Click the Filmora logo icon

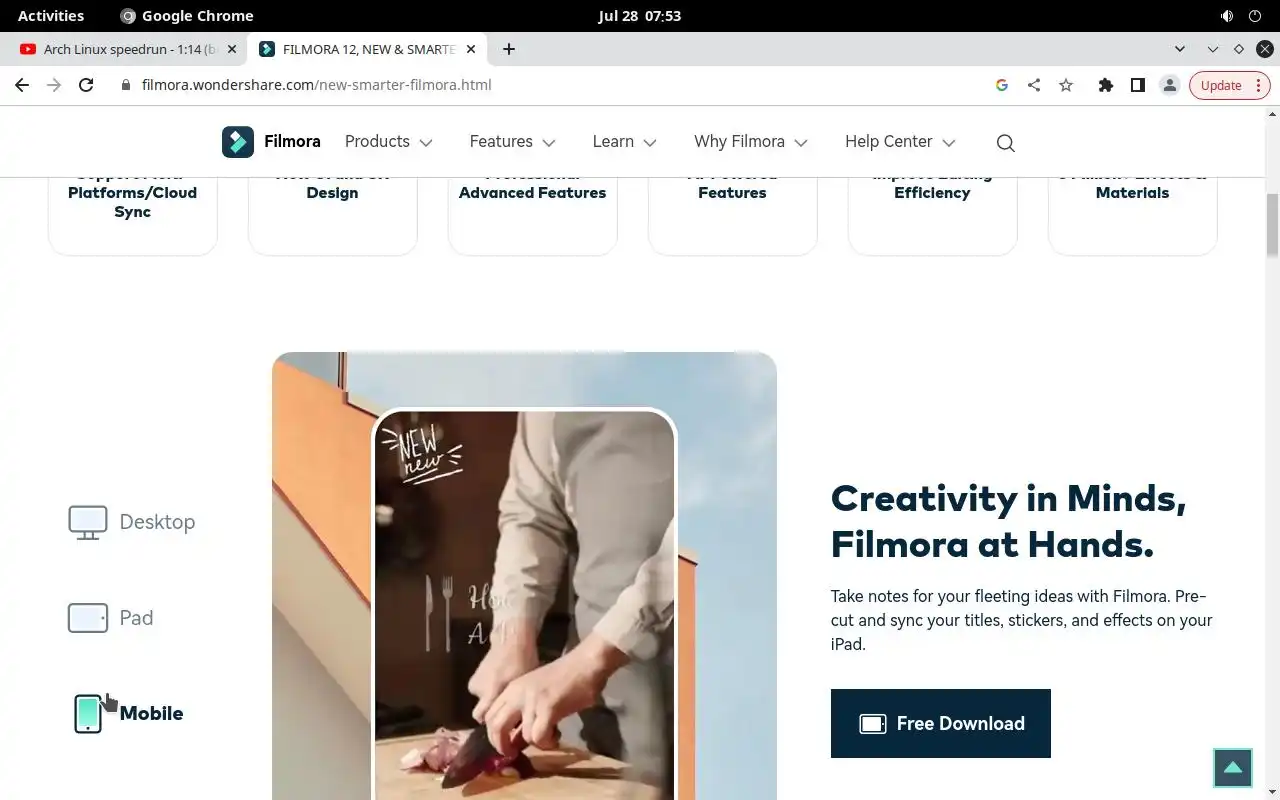click(238, 142)
